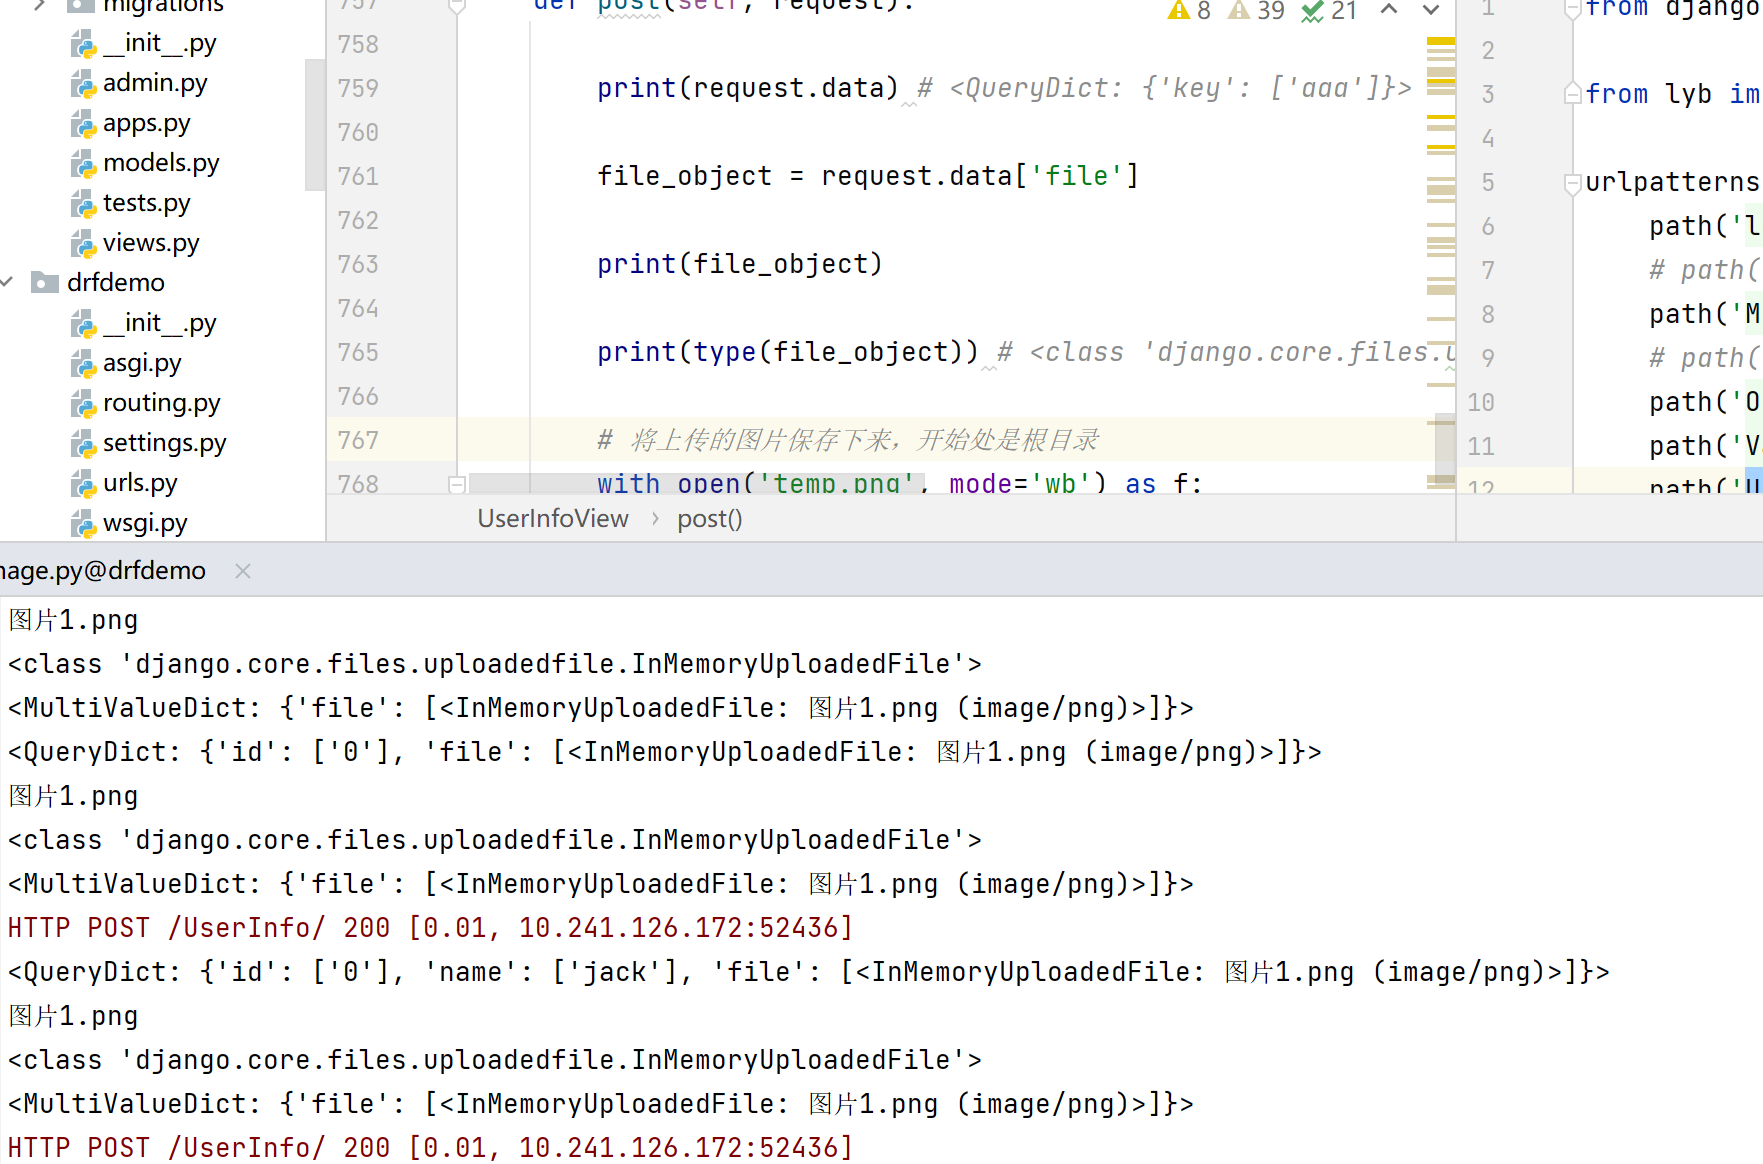Jump to next highlighted error arrow
This screenshot has width=1763, height=1164.
[x=1431, y=10]
